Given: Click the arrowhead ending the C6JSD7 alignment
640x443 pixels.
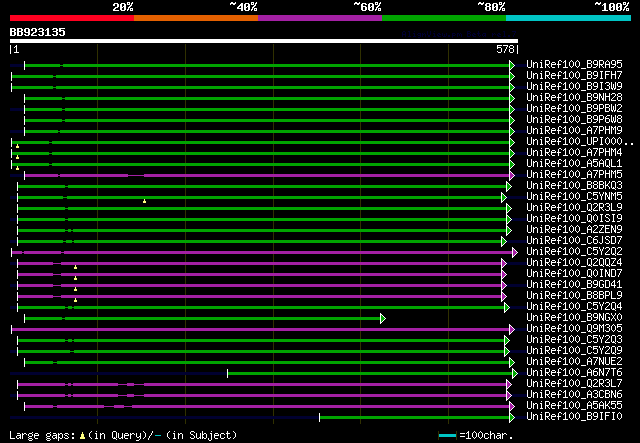Looking at the screenshot, I should click(x=504, y=241).
